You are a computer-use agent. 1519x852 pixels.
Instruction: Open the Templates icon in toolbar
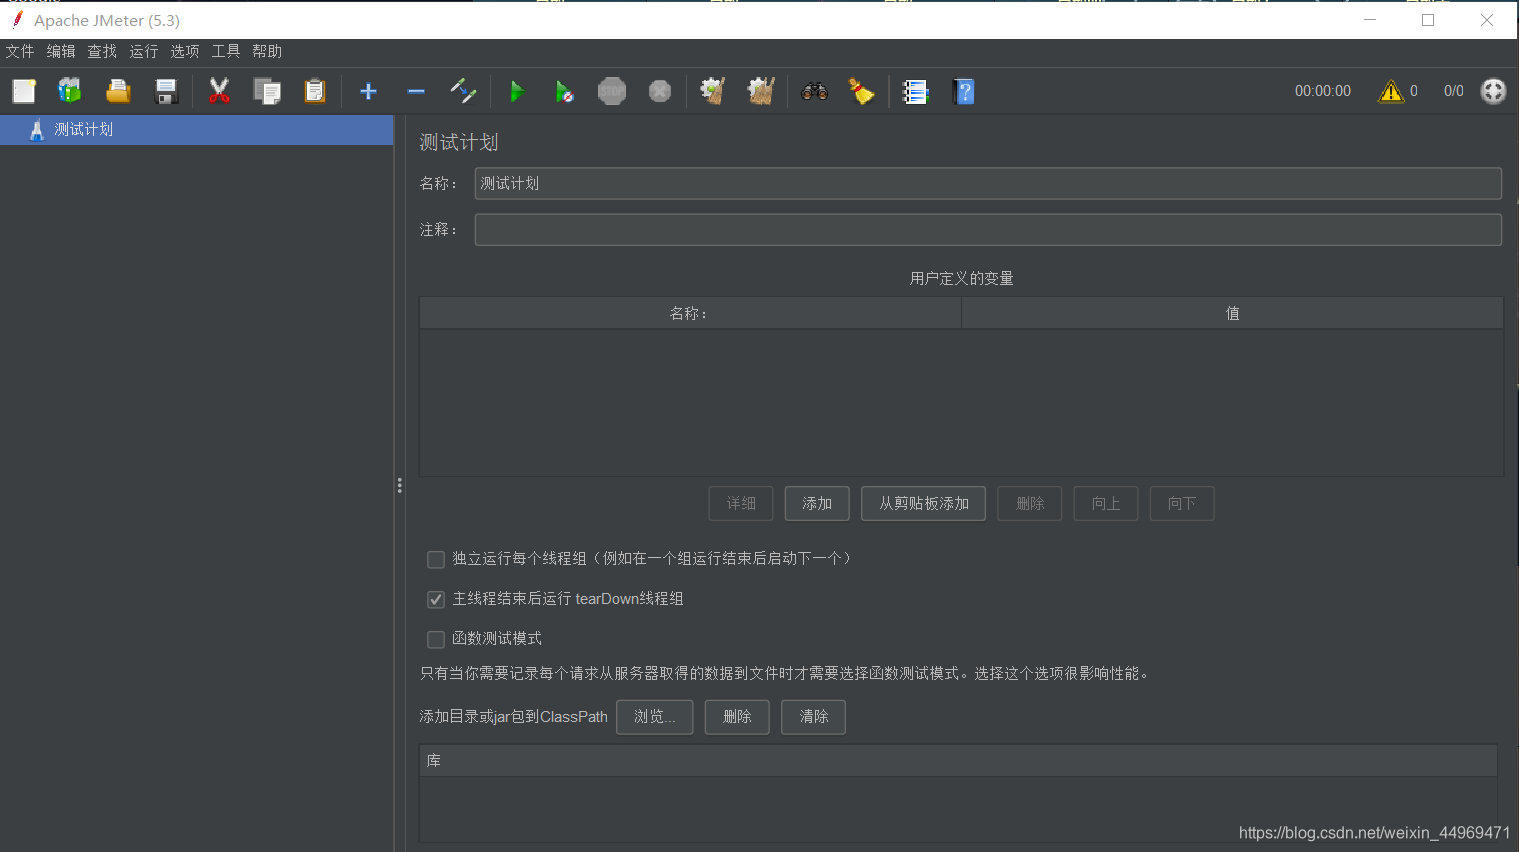[x=70, y=91]
